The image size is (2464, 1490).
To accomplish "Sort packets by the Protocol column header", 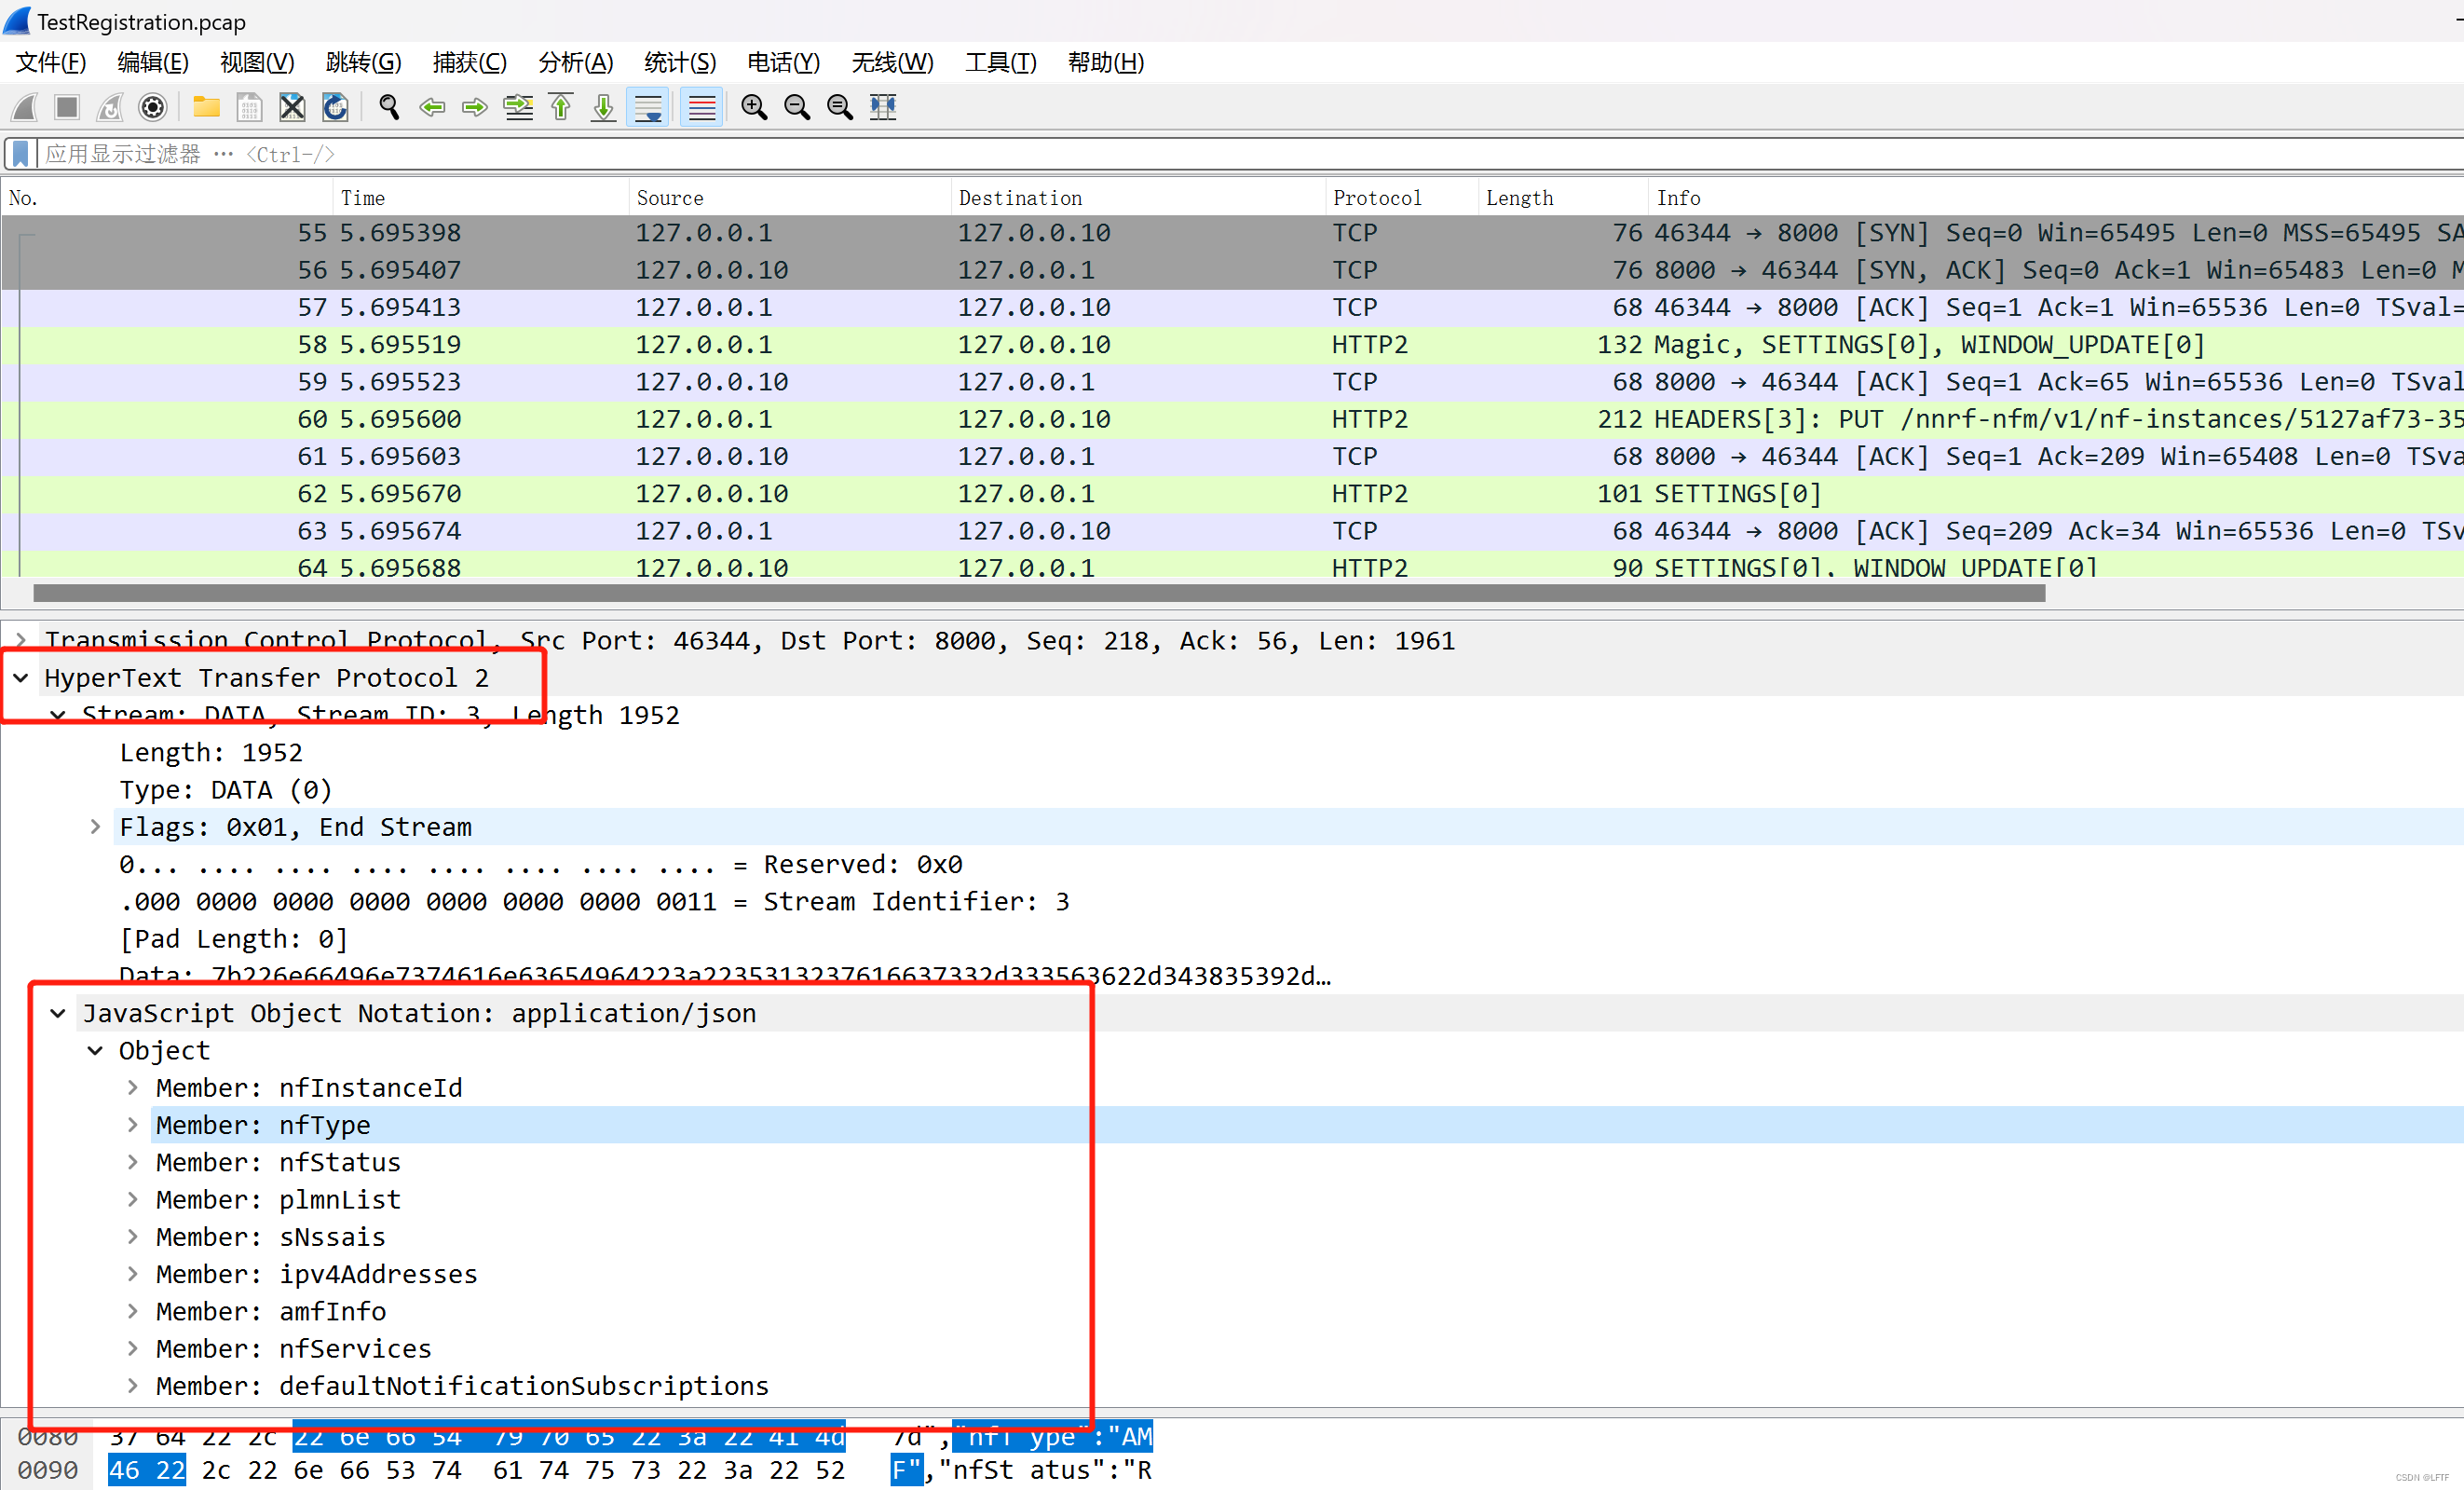I will [x=1377, y=198].
